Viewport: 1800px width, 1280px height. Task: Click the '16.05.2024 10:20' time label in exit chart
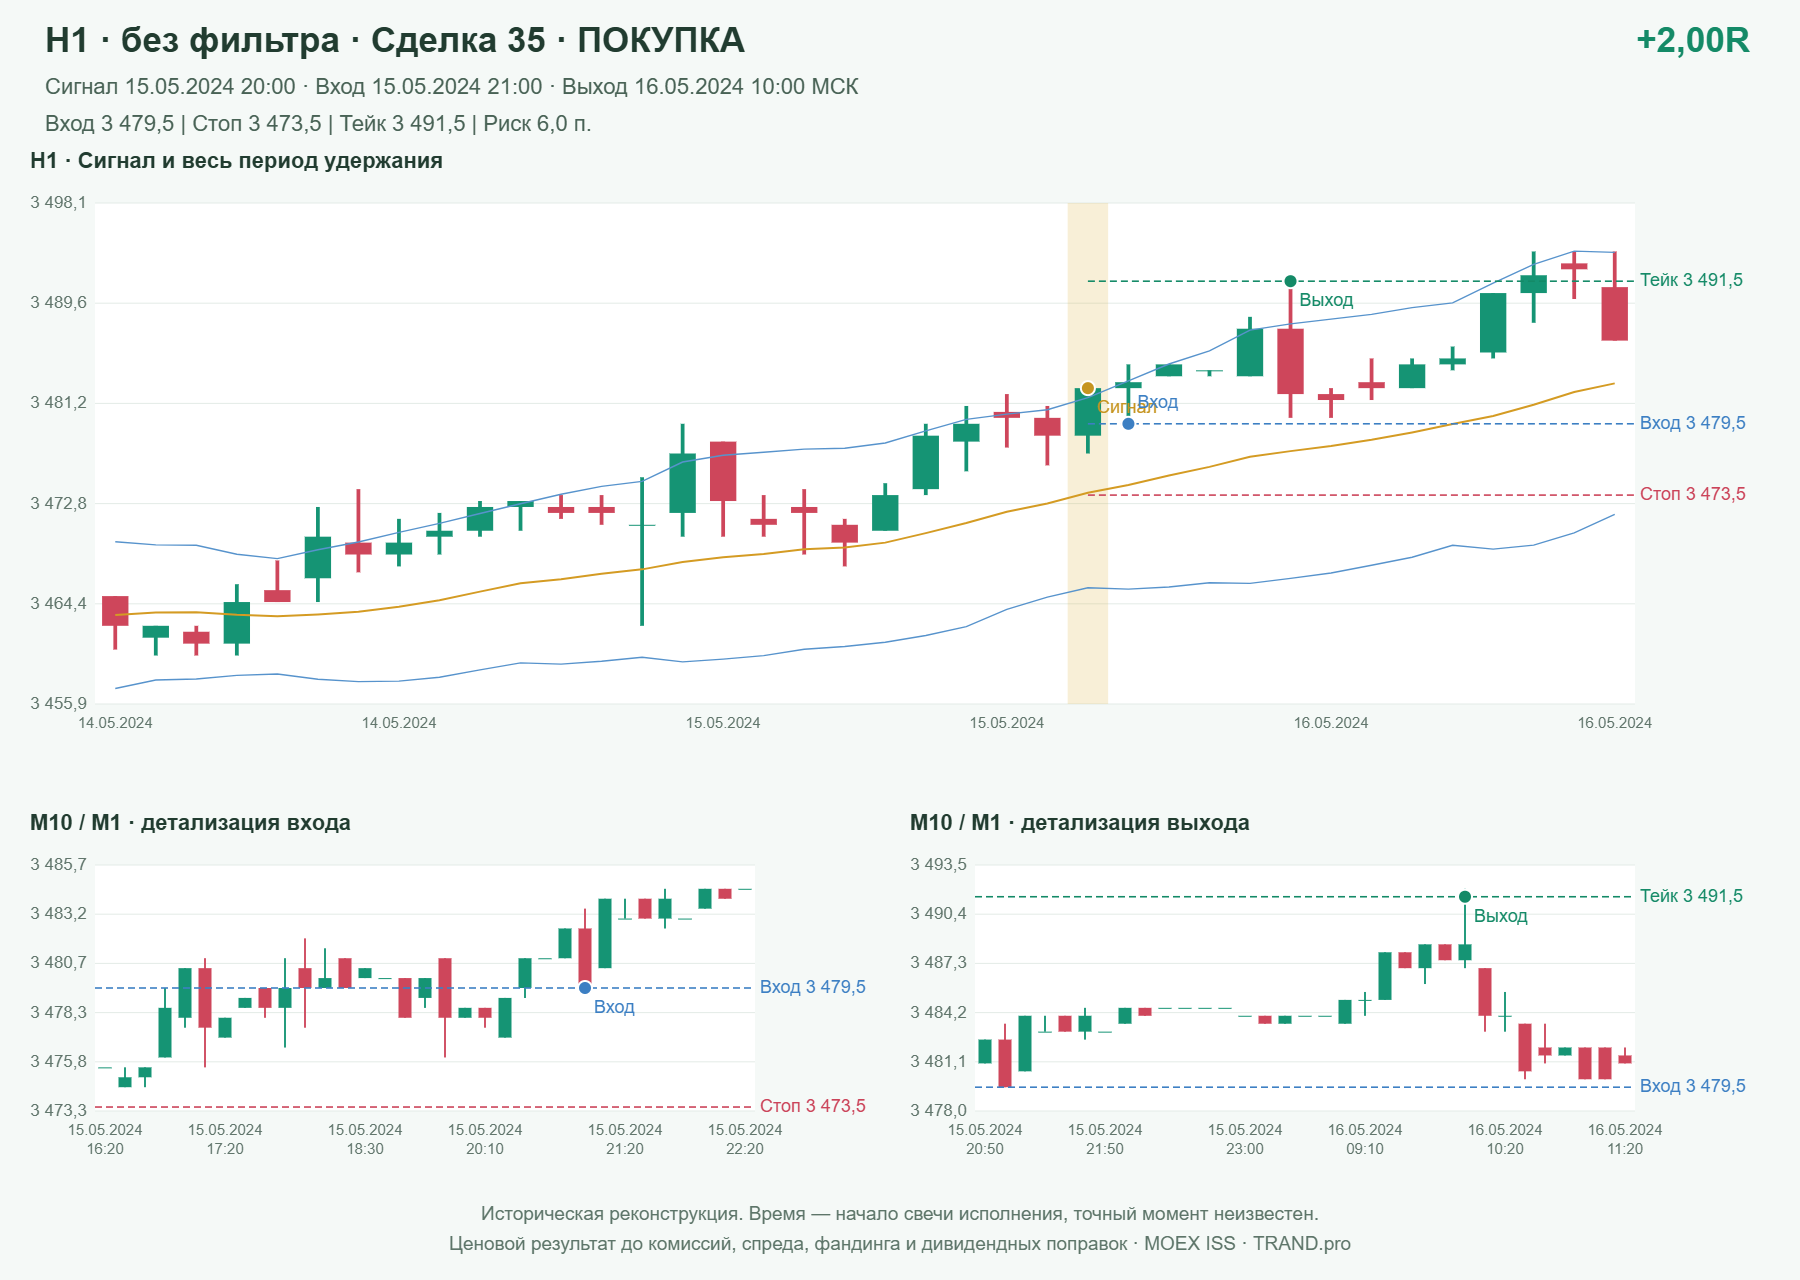tap(1505, 1139)
